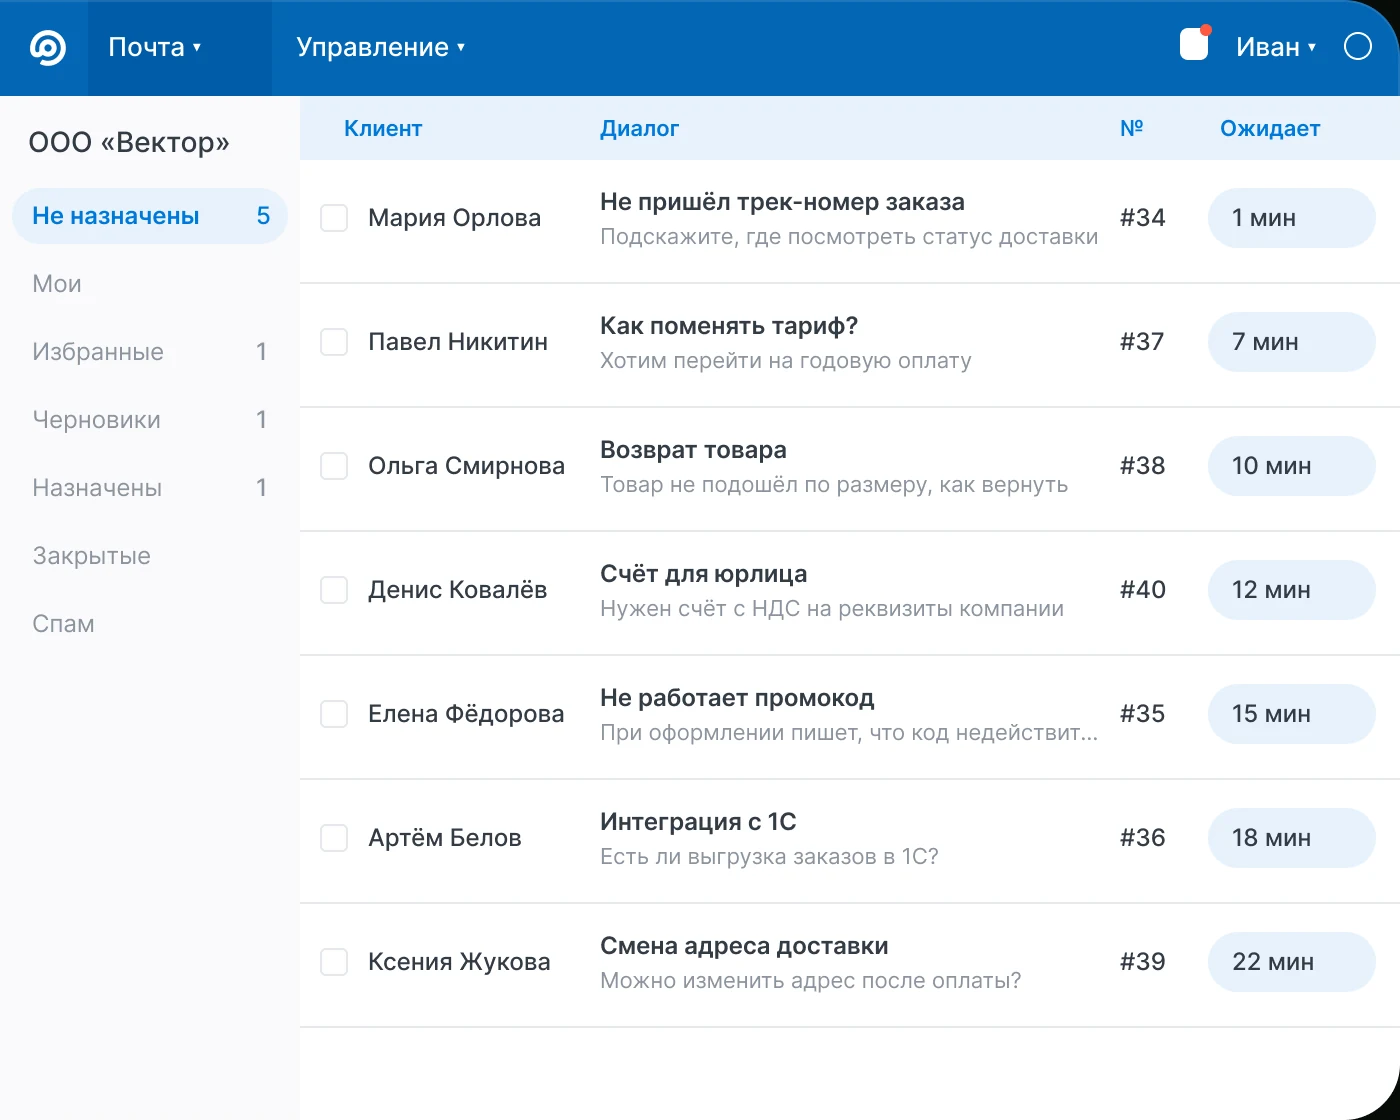
Task: Click client name Елена Фёдорова
Action: click(x=466, y=714)
